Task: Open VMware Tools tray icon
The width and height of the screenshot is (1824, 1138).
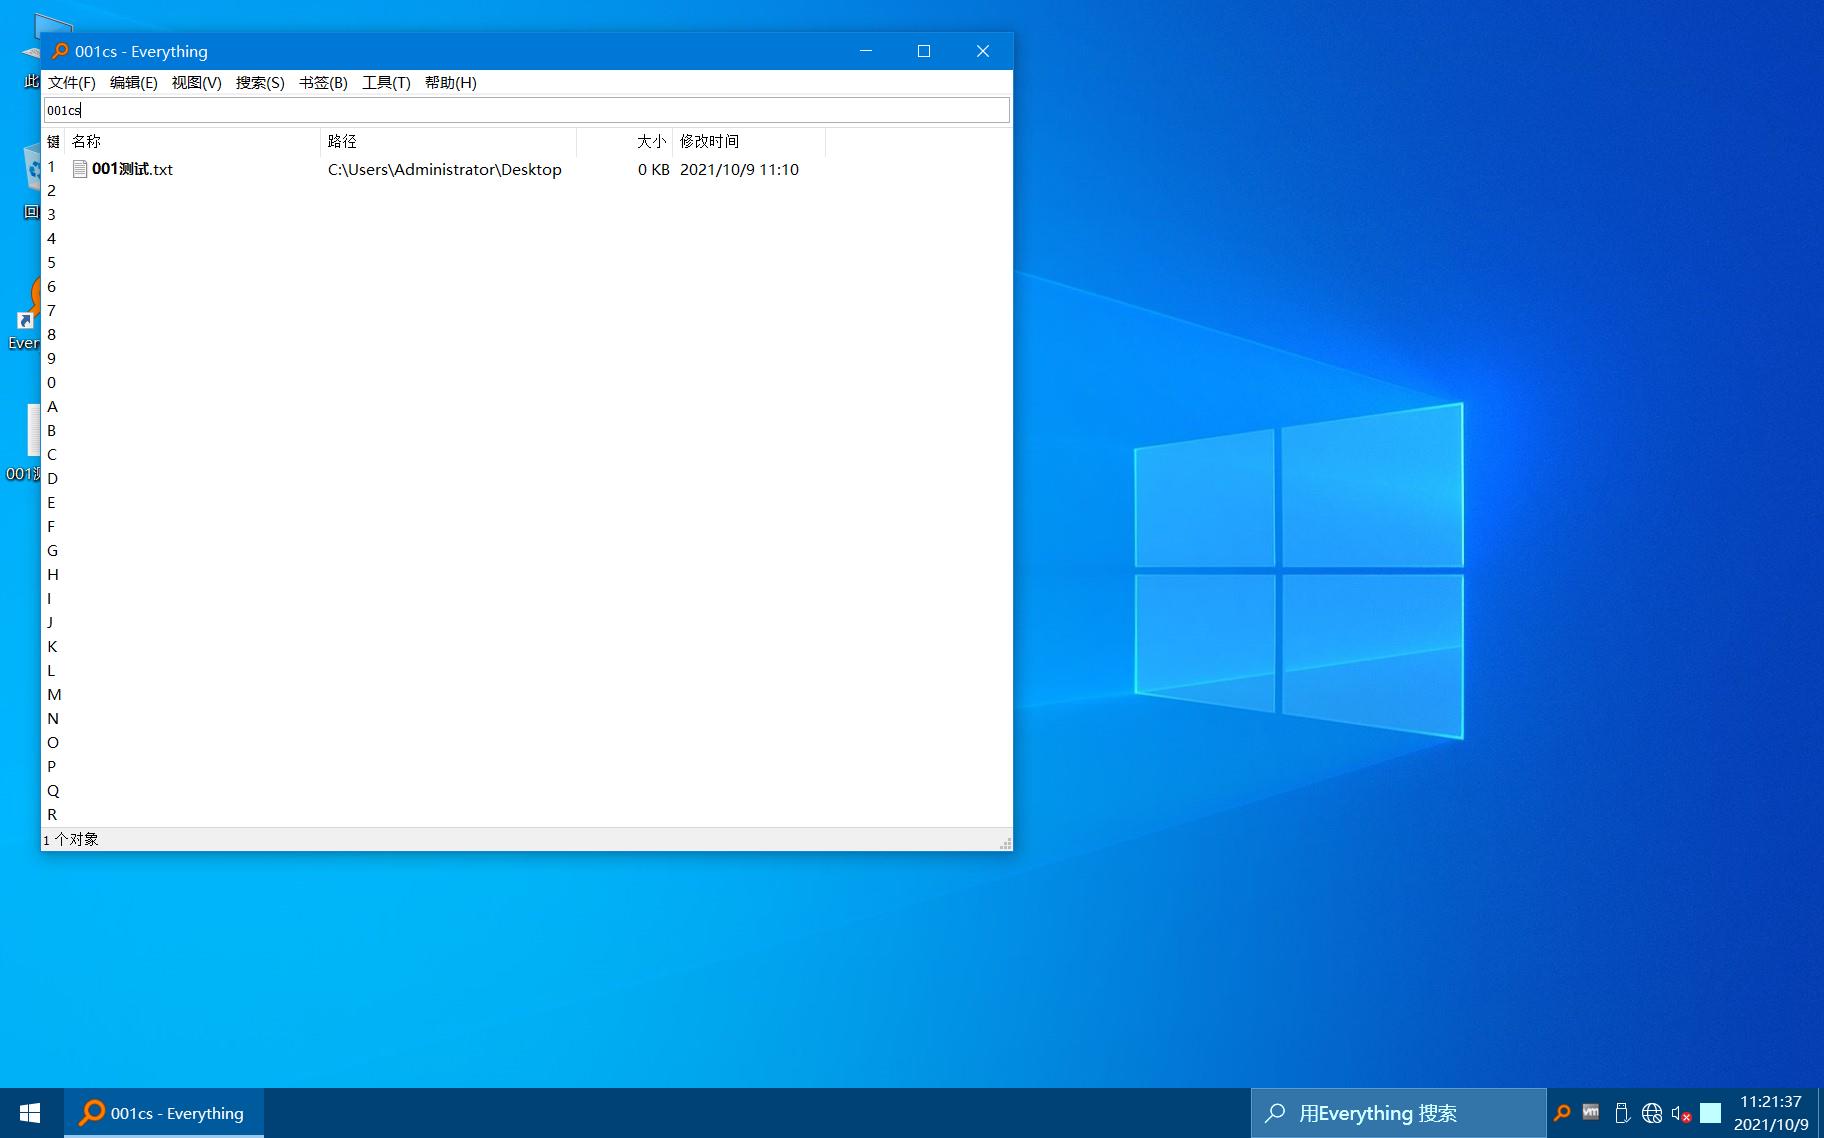Action: 1591,1112
